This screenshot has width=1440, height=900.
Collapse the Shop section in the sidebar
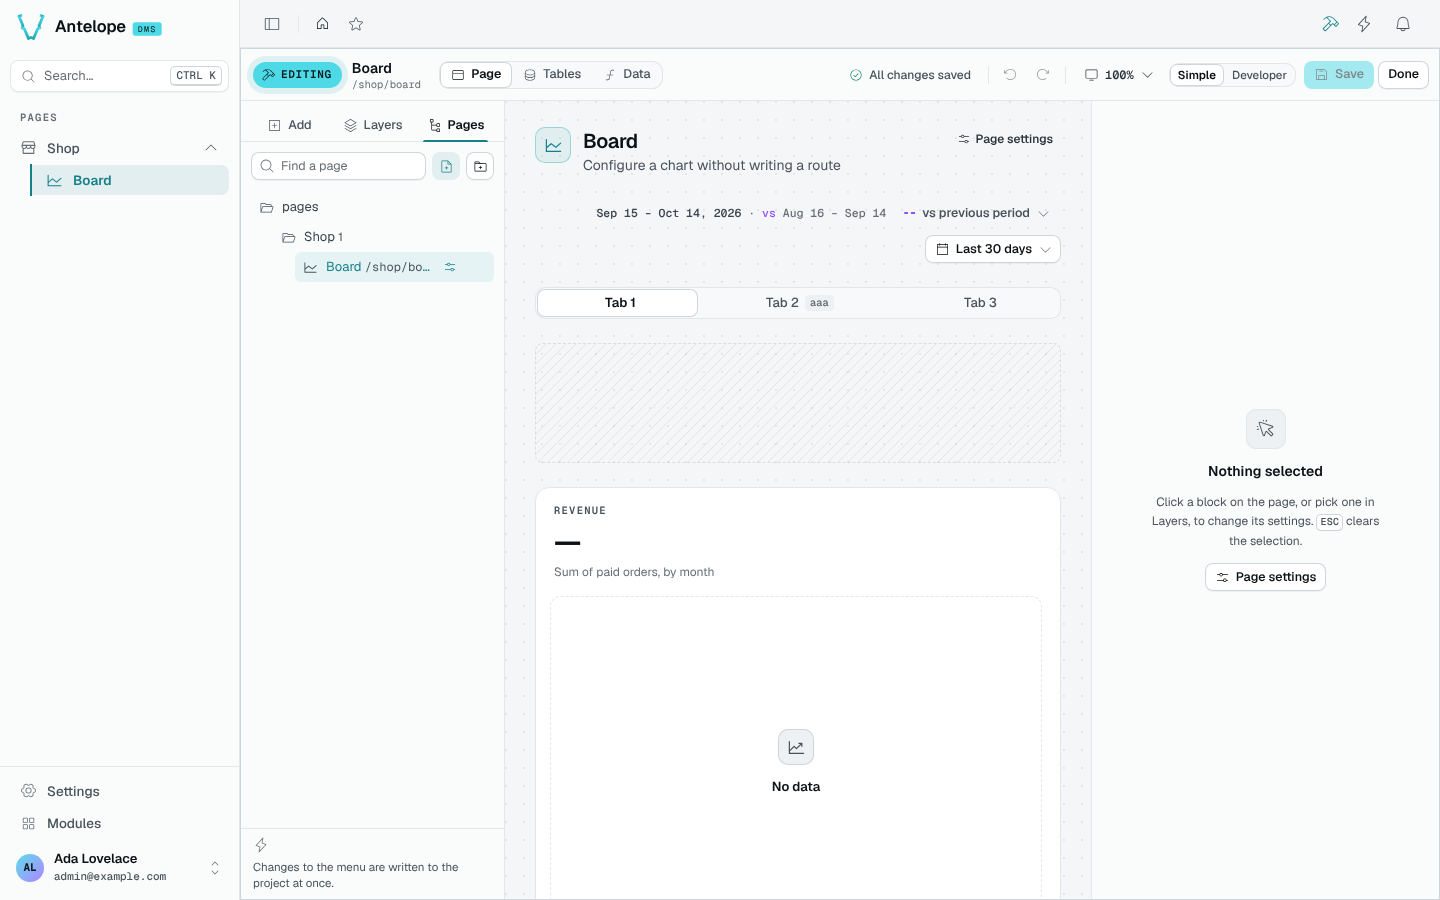point(211,148)
